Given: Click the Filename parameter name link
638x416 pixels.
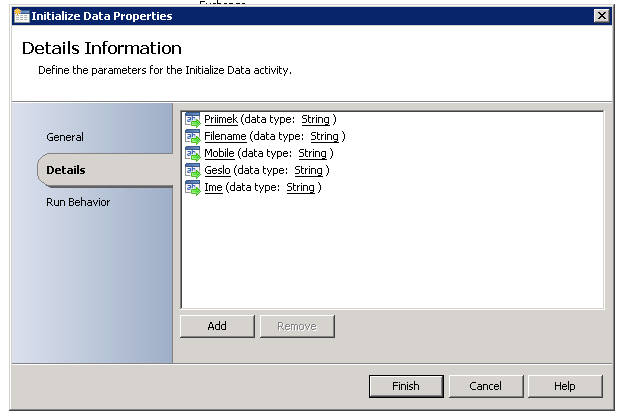Looking at the screenshot, I should tap(224, 137).
